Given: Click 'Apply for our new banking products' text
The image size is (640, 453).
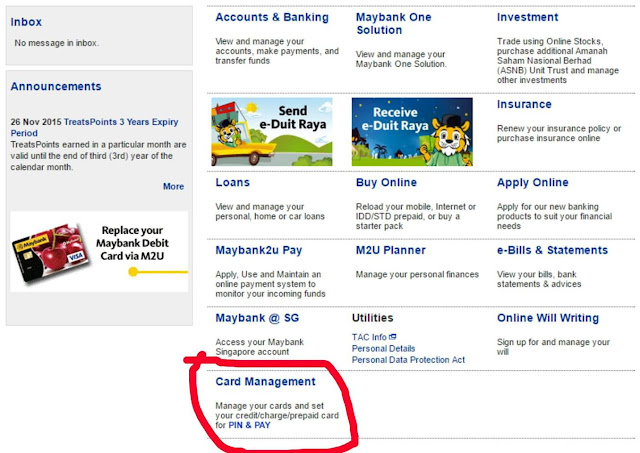Looking at the screenshot, I should click(554, 216).
